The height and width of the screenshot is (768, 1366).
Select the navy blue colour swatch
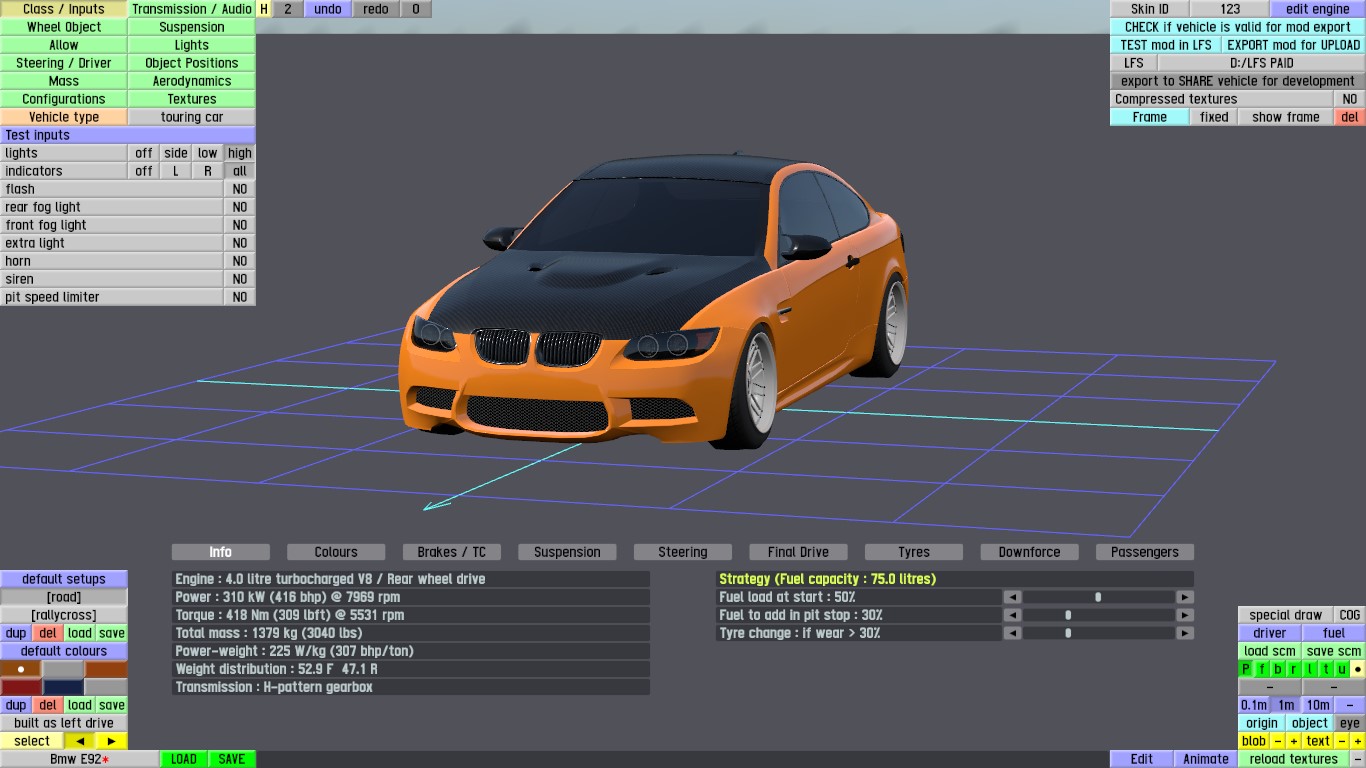tap(63, 687)
